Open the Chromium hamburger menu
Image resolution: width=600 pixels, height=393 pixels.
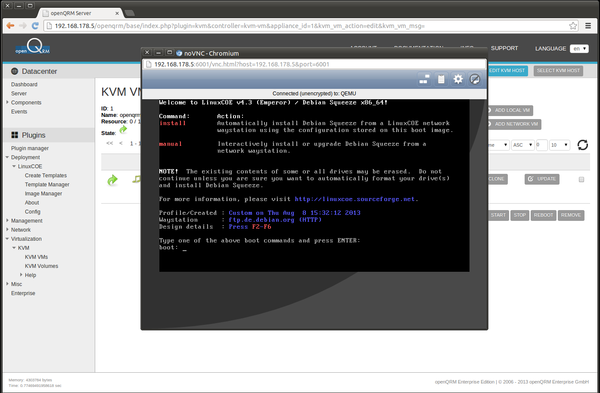pyautogui.click(x=588, y=26)
